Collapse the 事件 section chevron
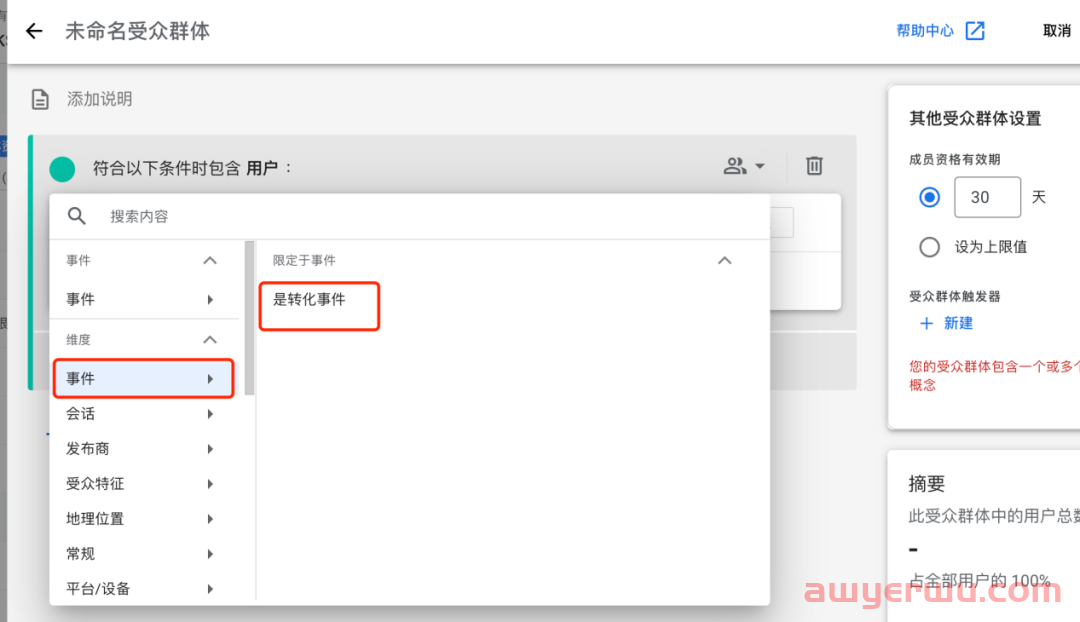Viewport: 1080px width, 622px height. 210,260
